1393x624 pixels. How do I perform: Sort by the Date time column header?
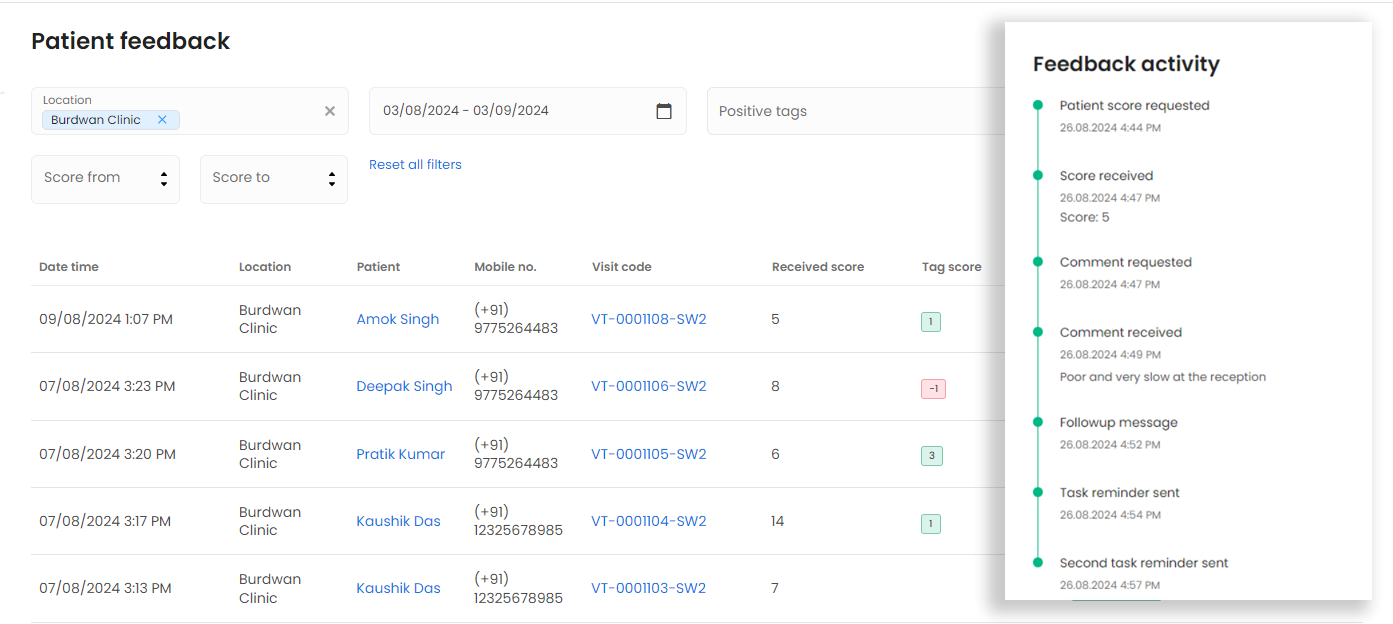point(69,267)
